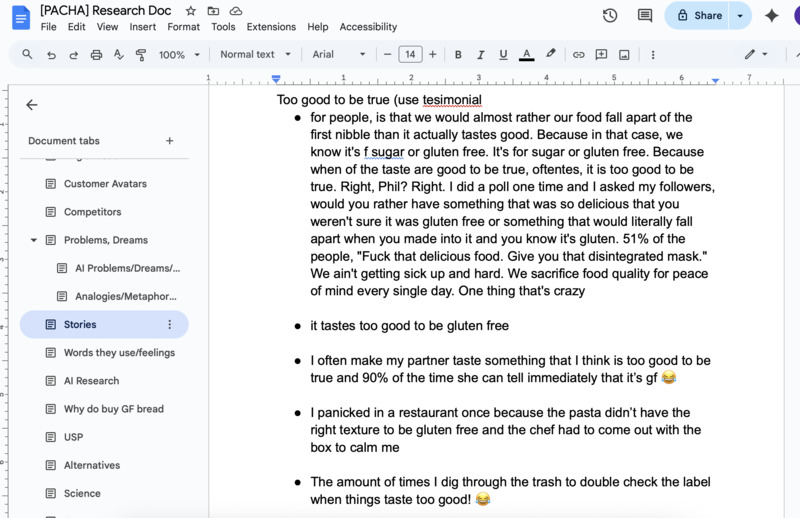This screenshot has width=800, height=518.
Task: Increase the font size
Action: (x=433, y=55)
